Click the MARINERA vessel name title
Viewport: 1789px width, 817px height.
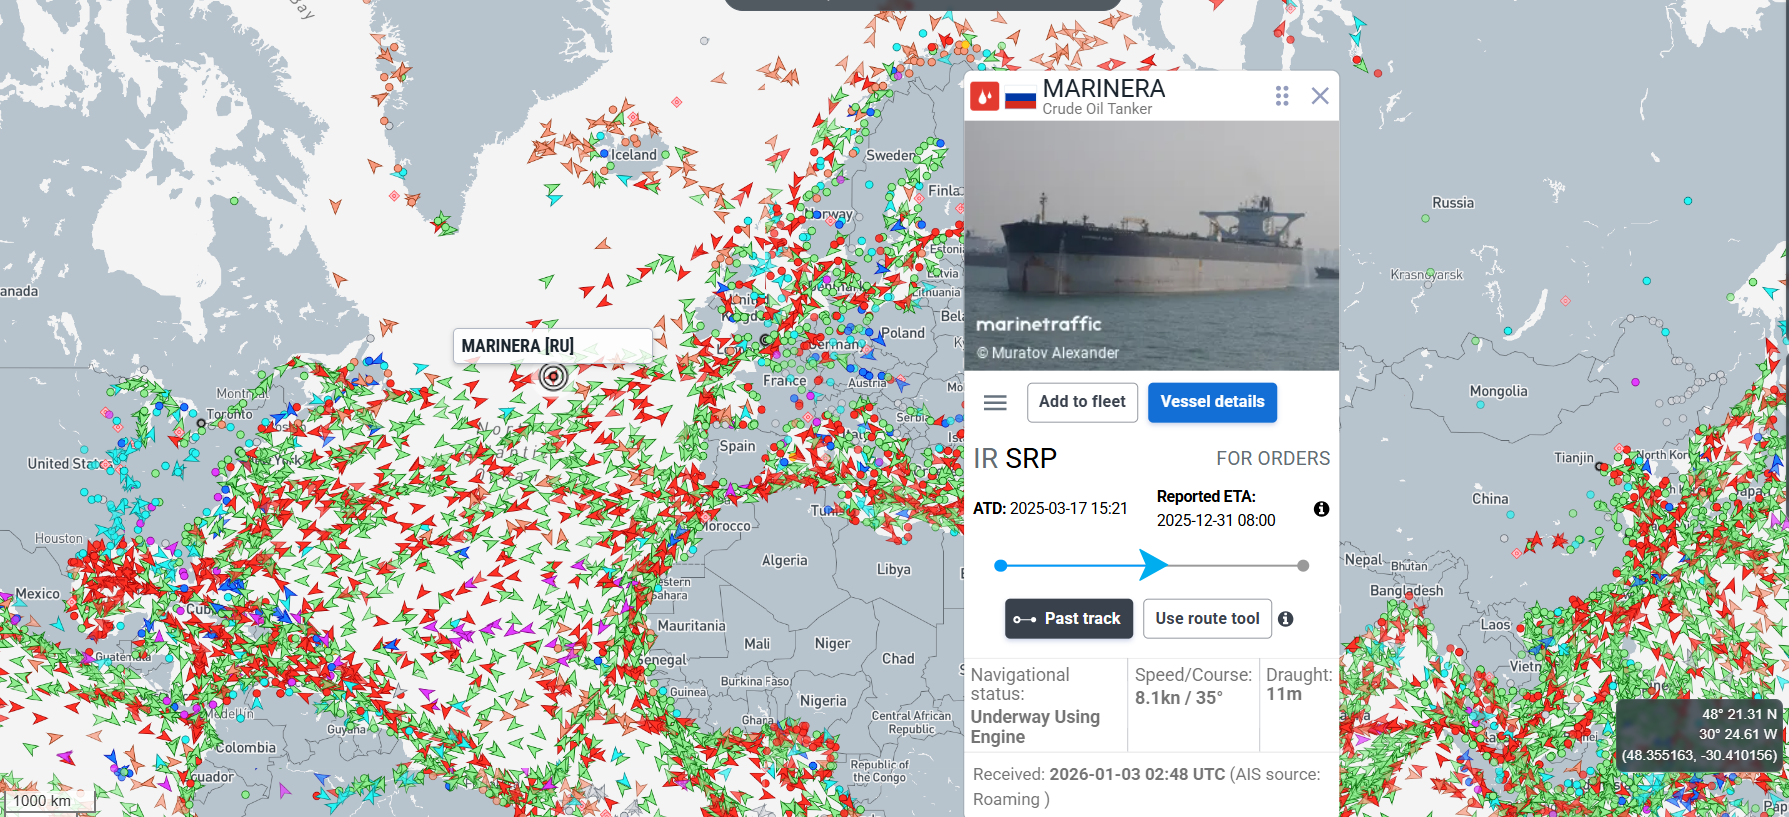pos(1104,88)
